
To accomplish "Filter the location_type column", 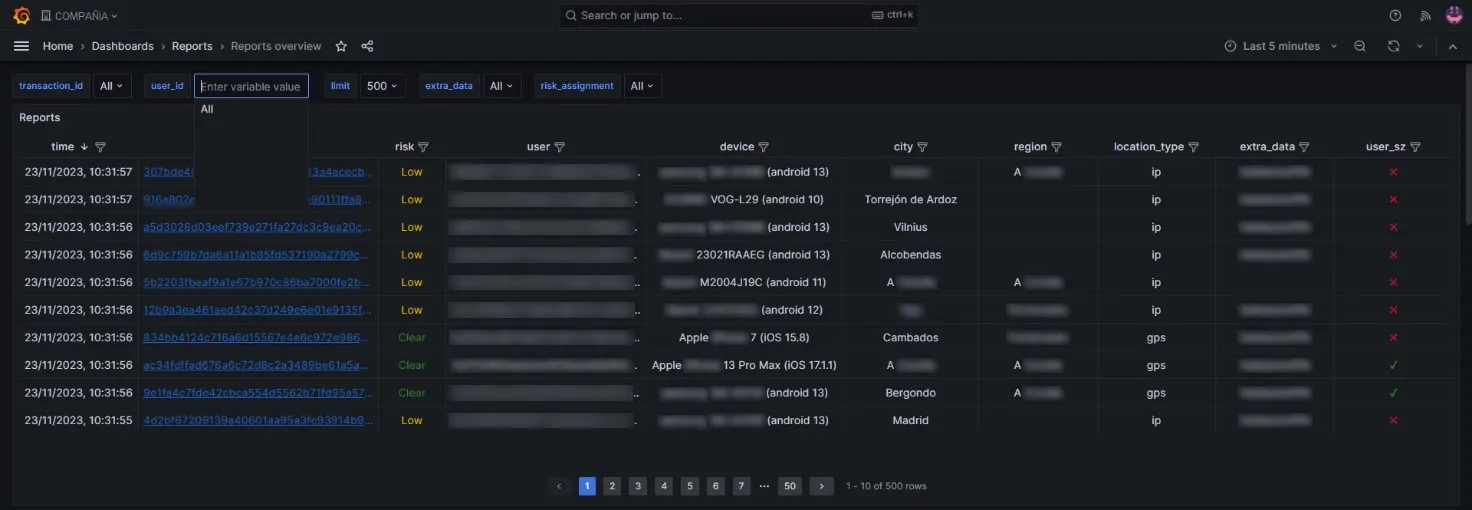I will point(1193,147).
